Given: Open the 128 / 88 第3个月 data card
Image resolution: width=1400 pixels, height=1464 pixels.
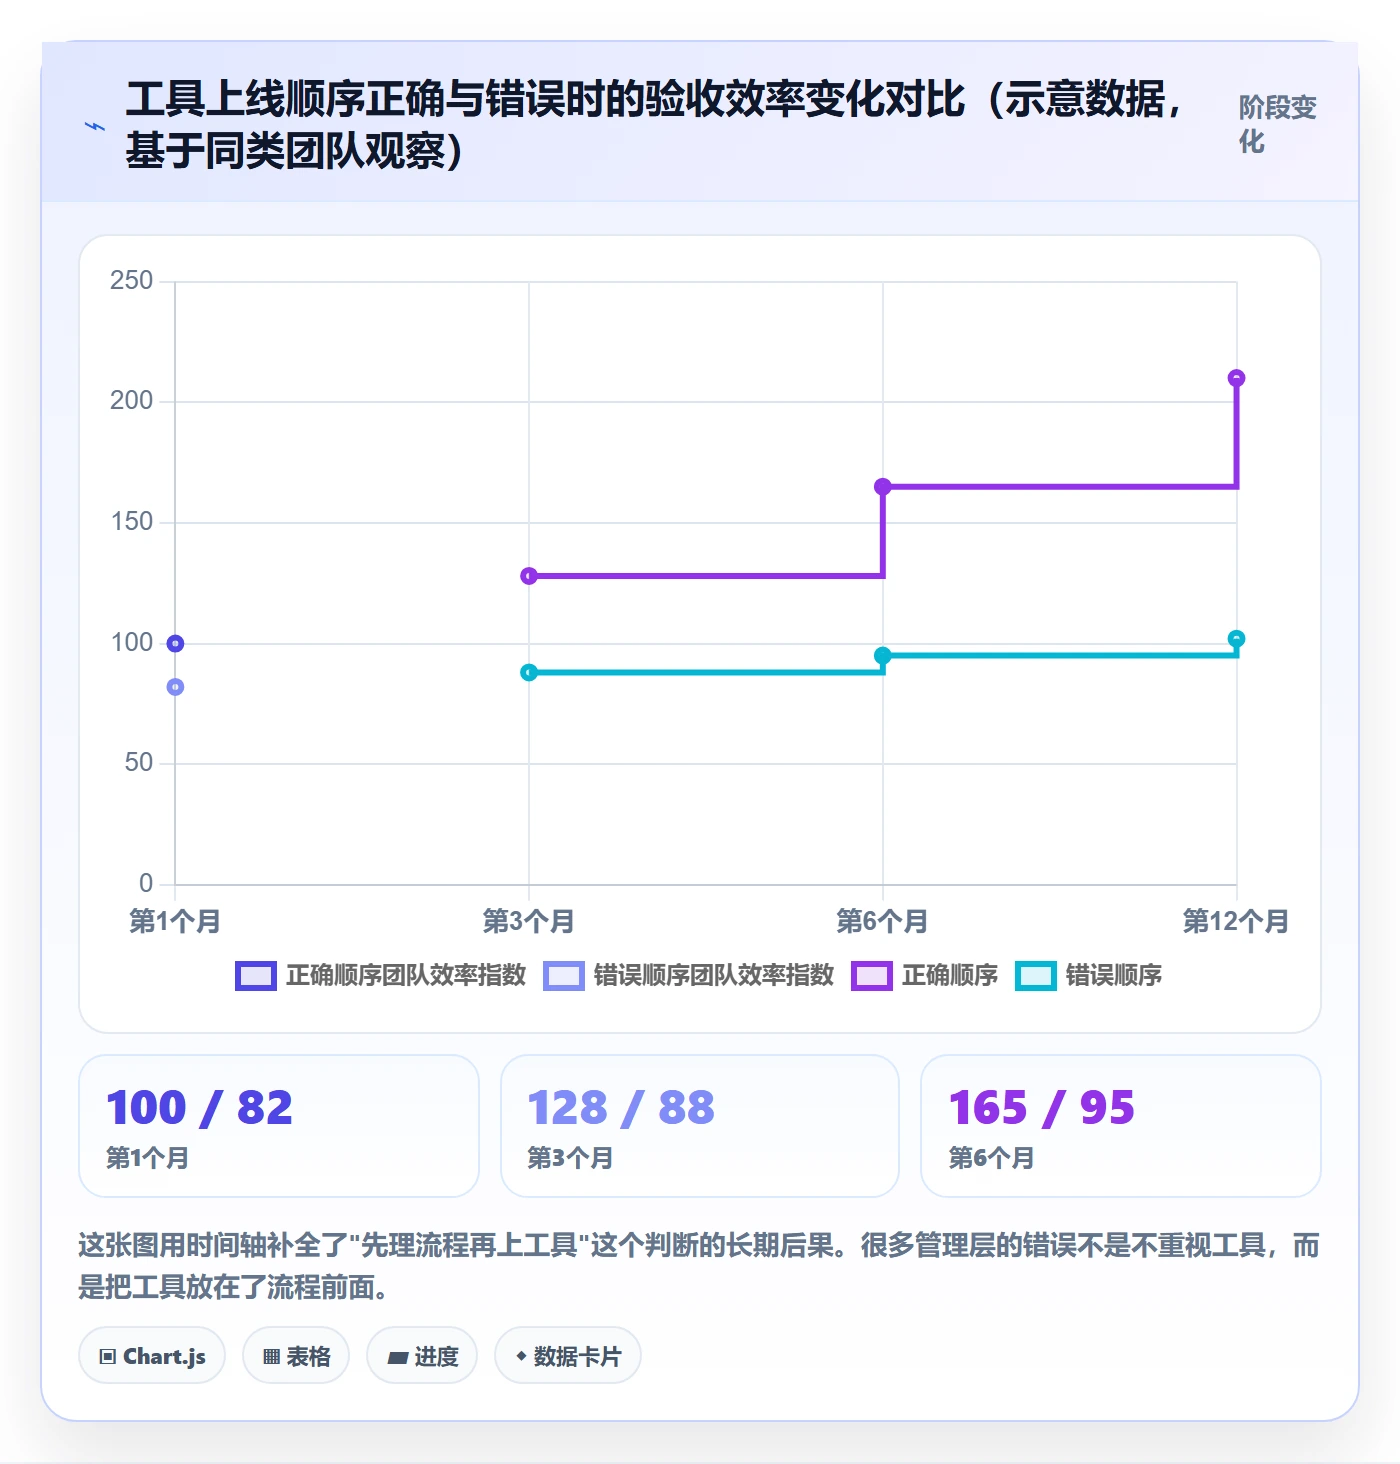Looking at the screenshot, I should coord(700,1126).
